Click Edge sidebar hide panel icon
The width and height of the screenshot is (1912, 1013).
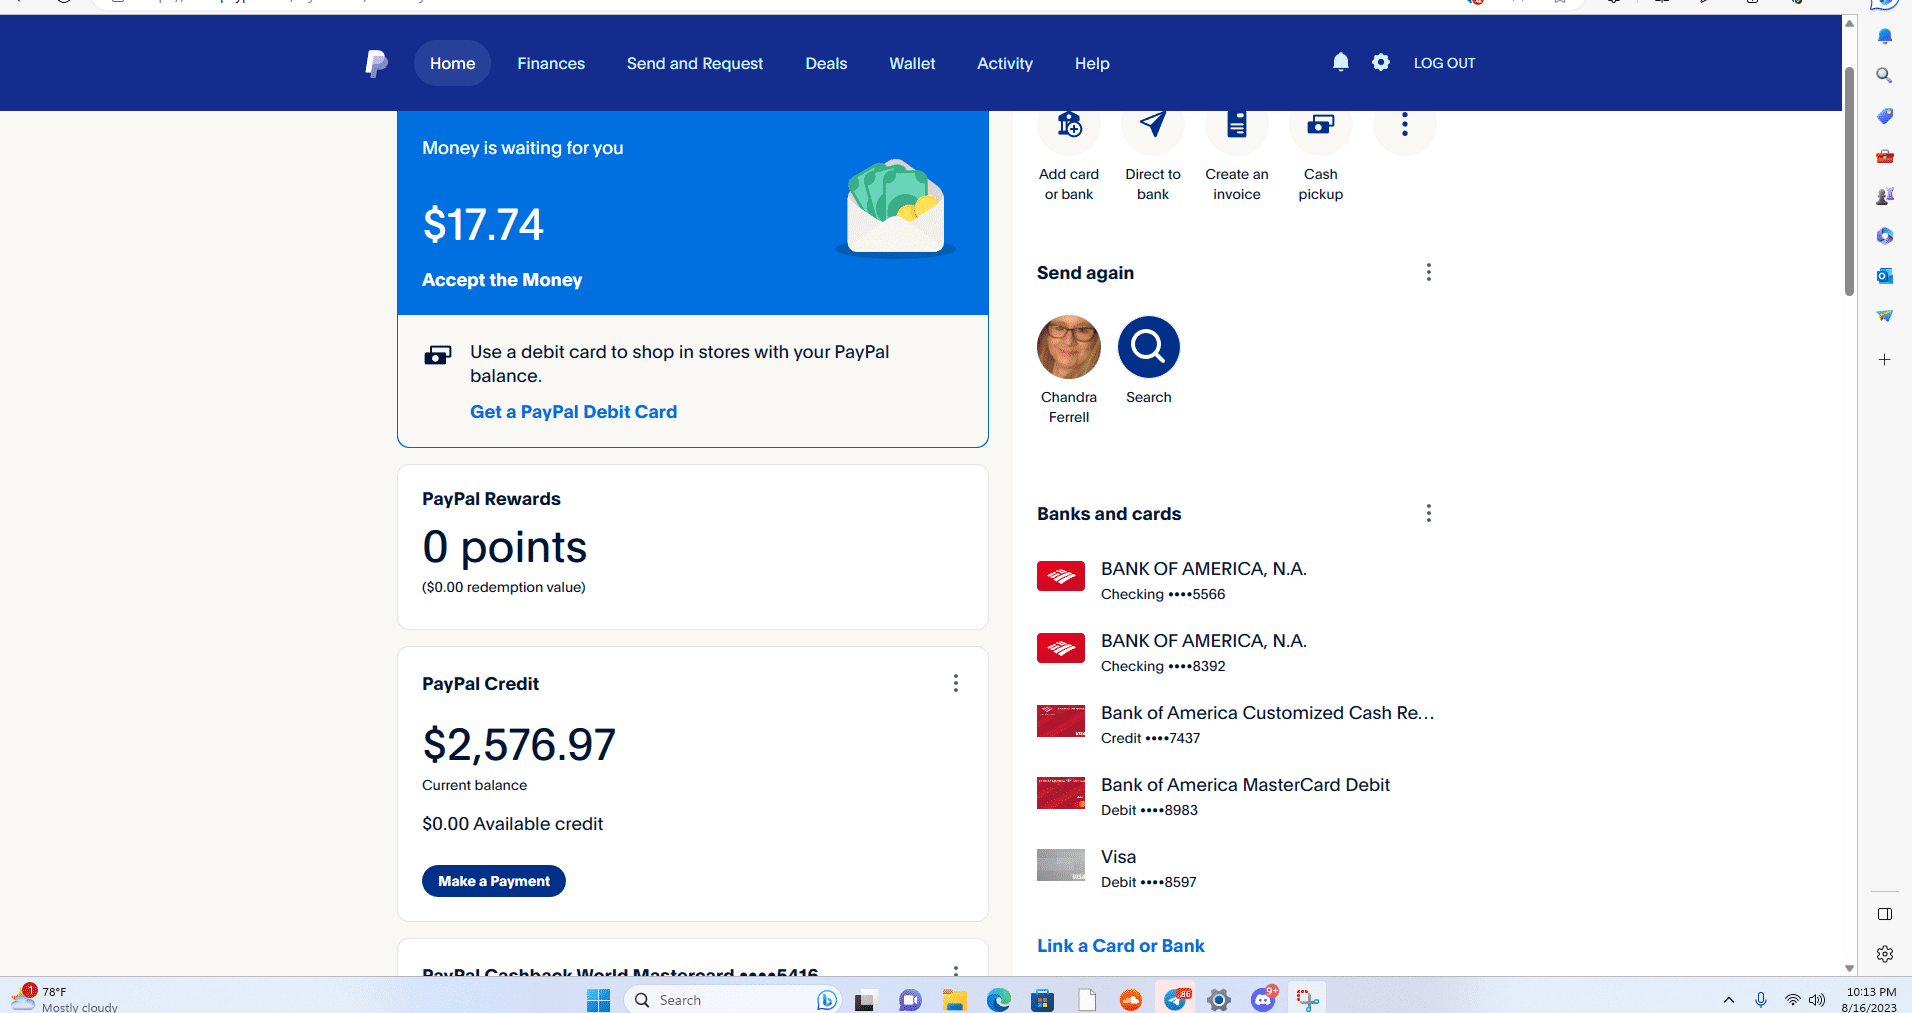pyautogui.click(x=1885, y=914)
